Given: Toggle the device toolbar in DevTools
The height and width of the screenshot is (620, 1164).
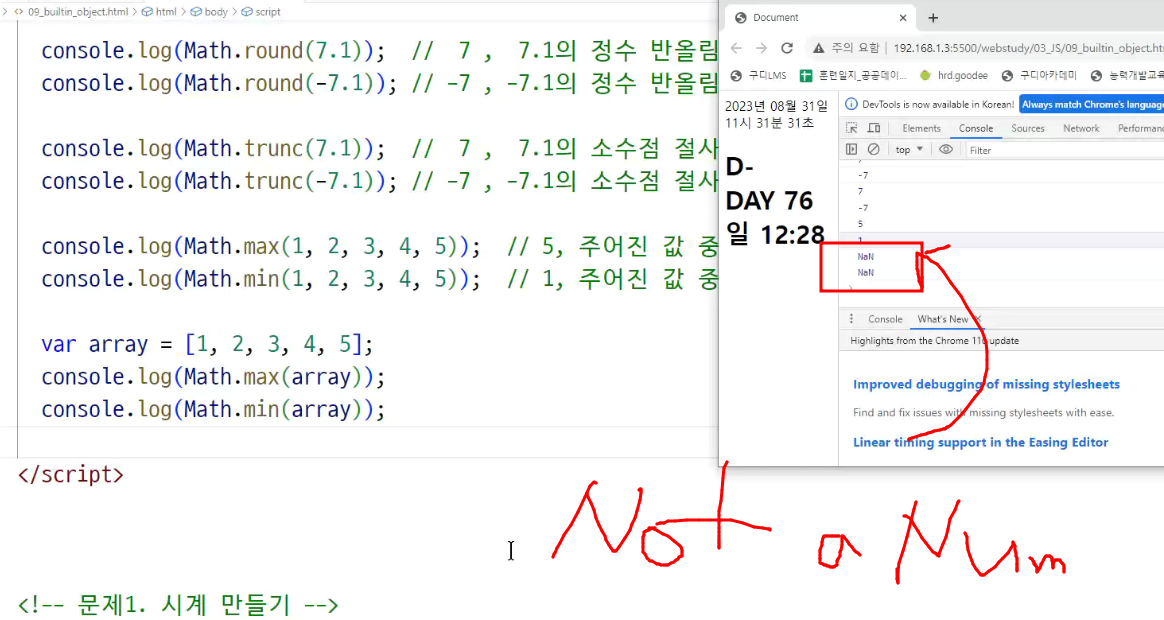Looking at the screenshot, I should pyautogui.click(x=874, y=128).
